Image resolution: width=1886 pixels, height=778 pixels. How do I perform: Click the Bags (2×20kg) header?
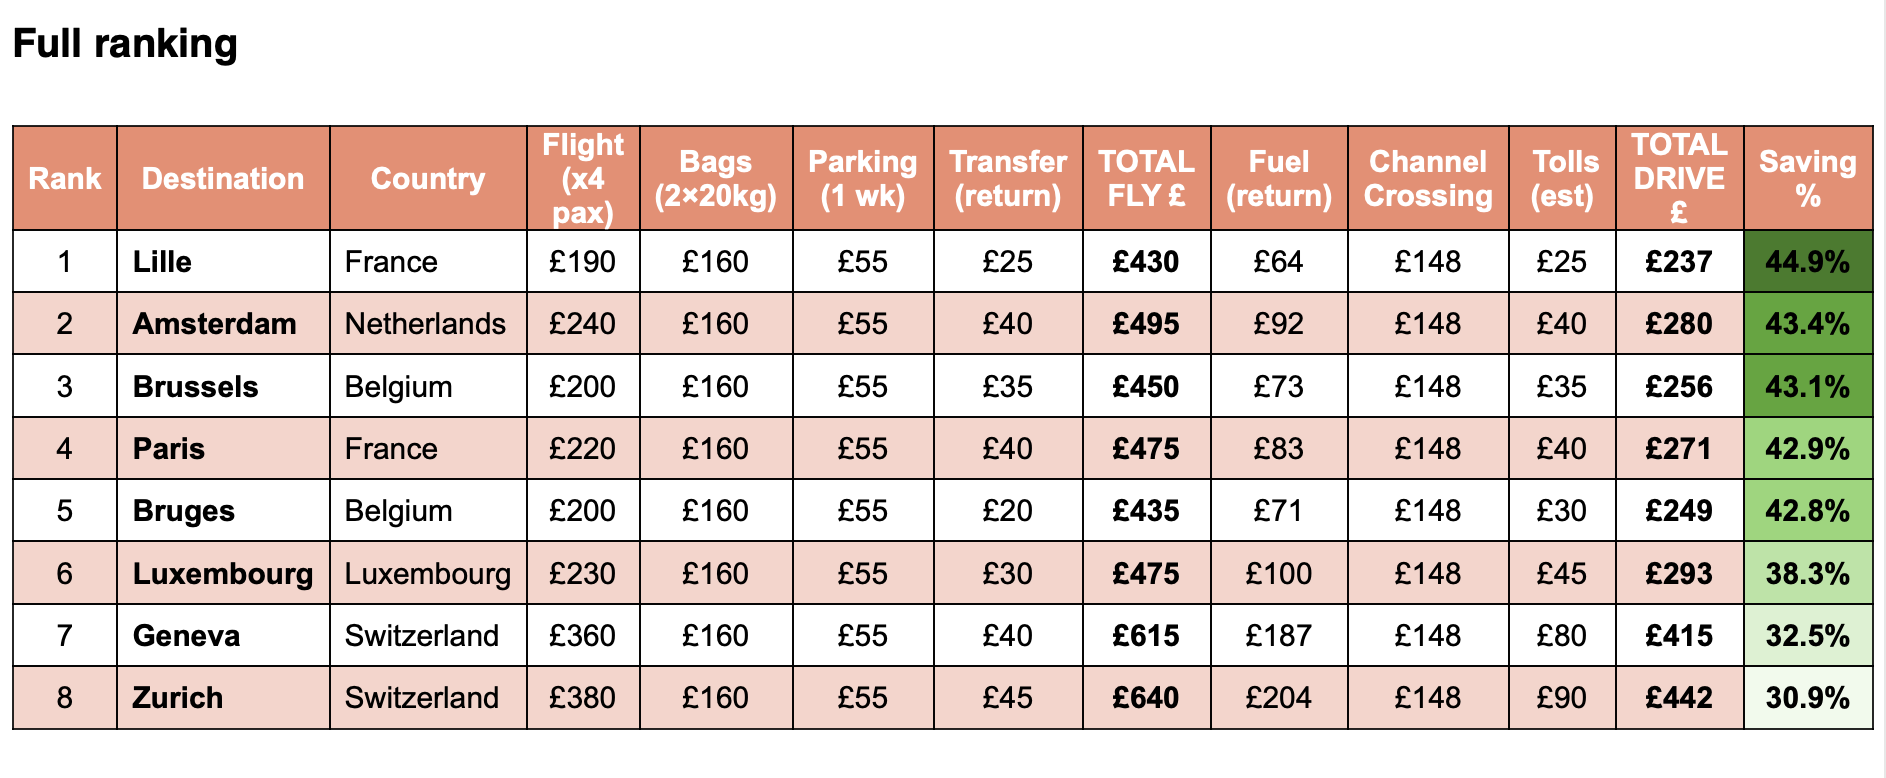tap(716, 178)
